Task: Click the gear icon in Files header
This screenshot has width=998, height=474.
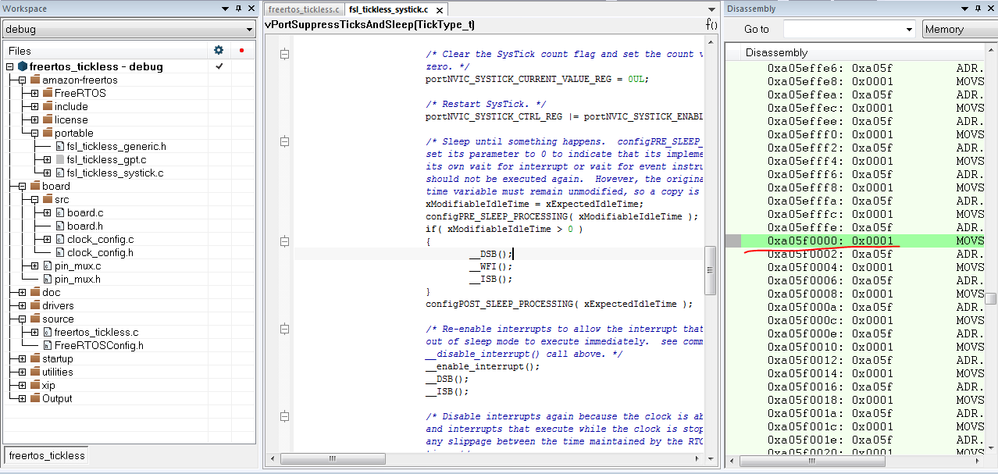Action: [x=218, y=50]
